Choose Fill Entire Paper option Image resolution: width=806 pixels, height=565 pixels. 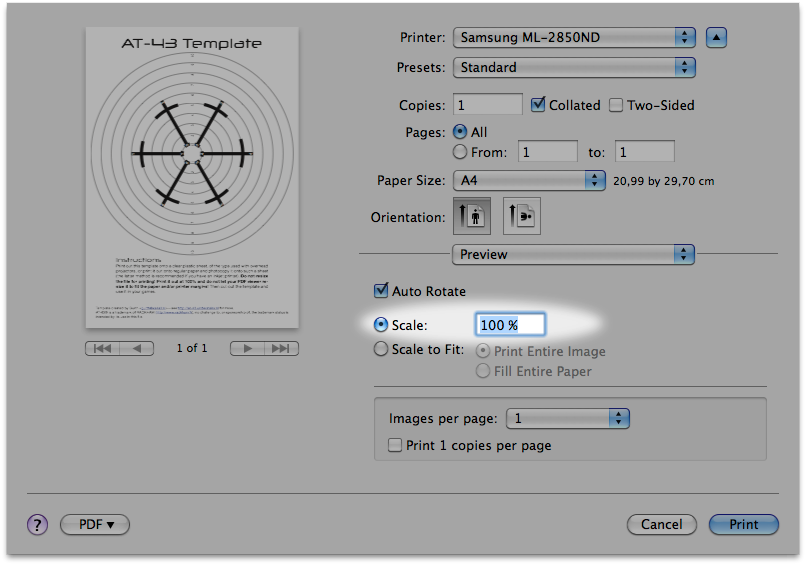click(483, 371)
